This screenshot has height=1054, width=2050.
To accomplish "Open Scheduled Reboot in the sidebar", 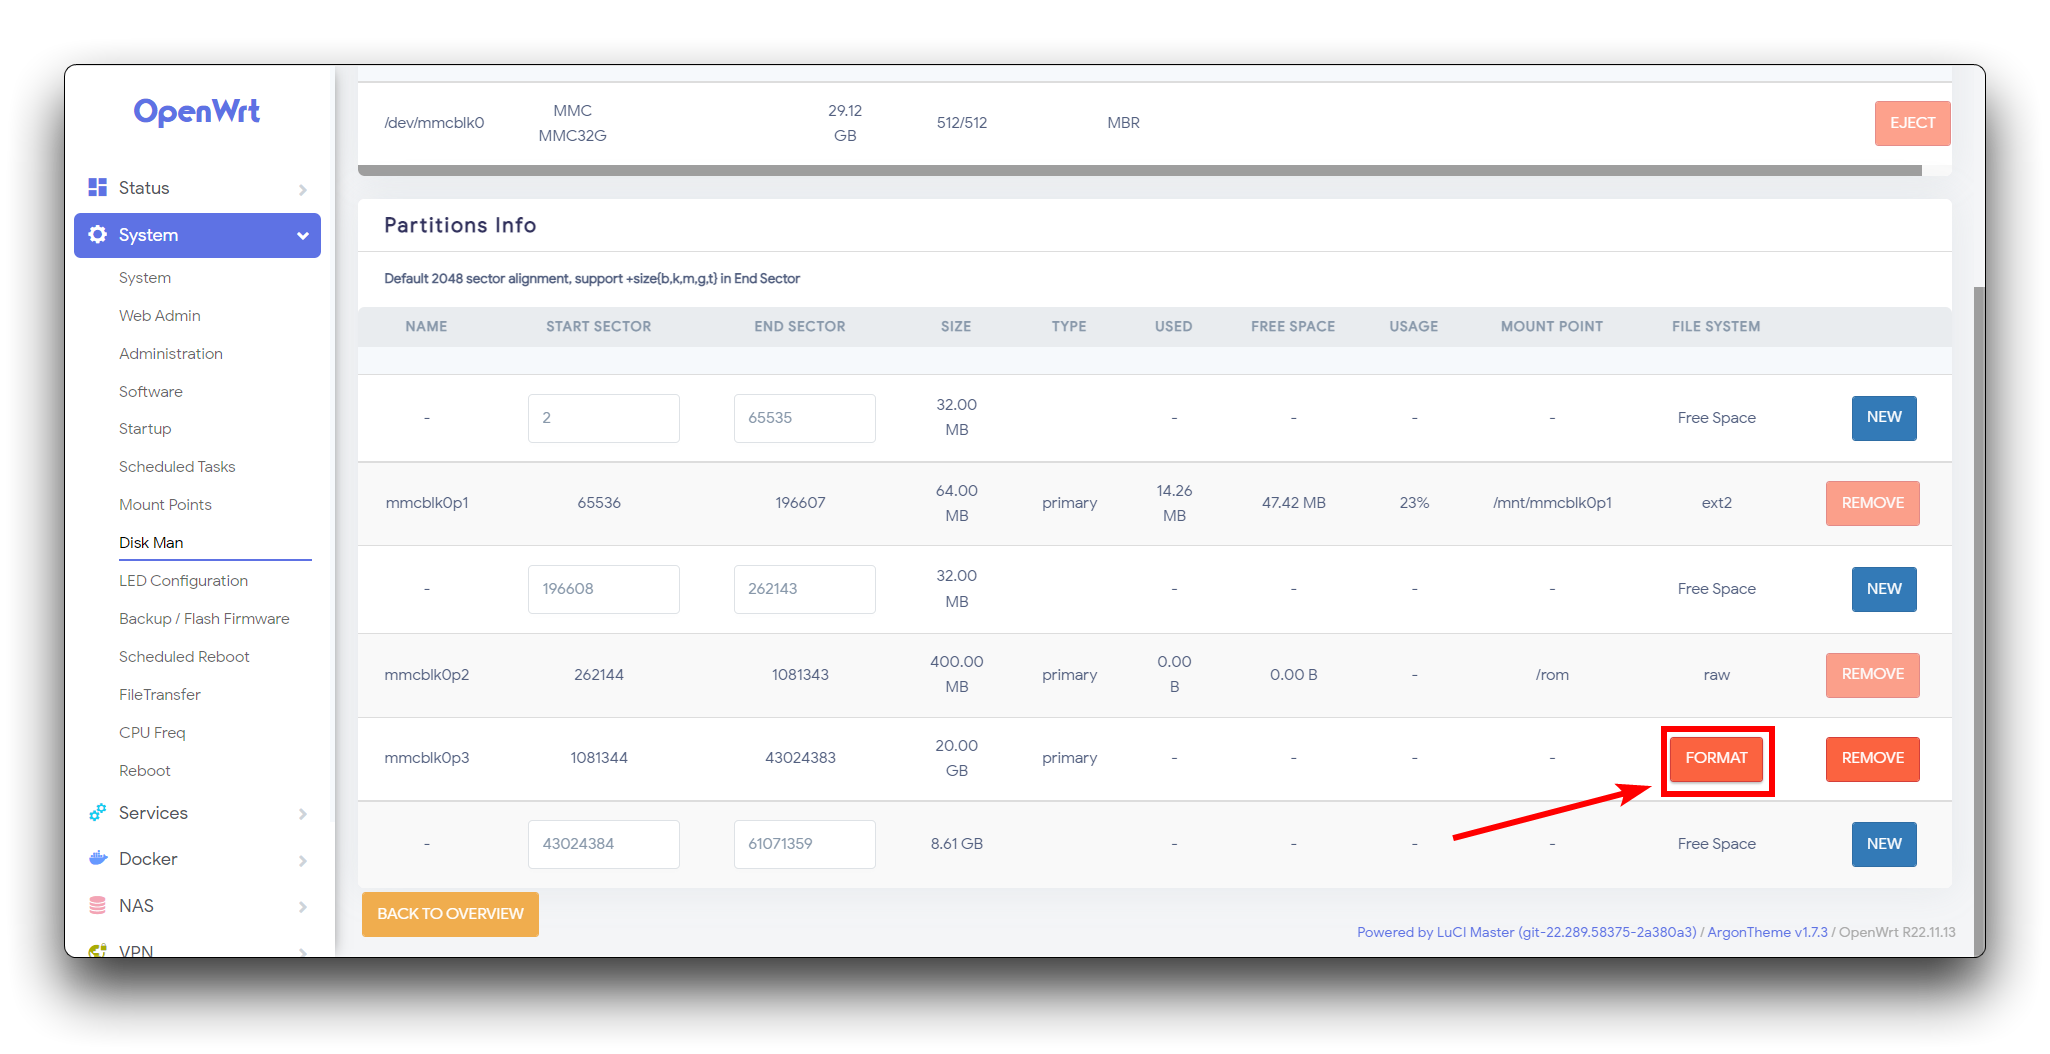I will click(x=184, y=657).
